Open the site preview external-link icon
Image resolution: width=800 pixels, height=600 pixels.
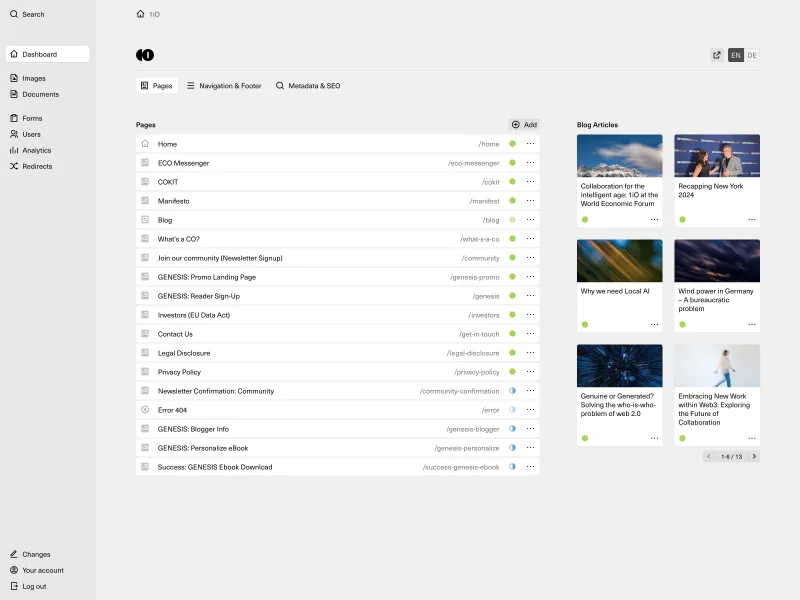coord(715,55)
